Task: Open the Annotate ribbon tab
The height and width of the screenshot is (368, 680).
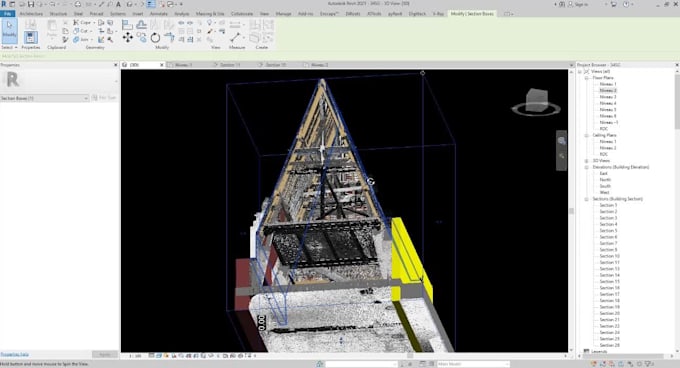Action: (159, 14)
